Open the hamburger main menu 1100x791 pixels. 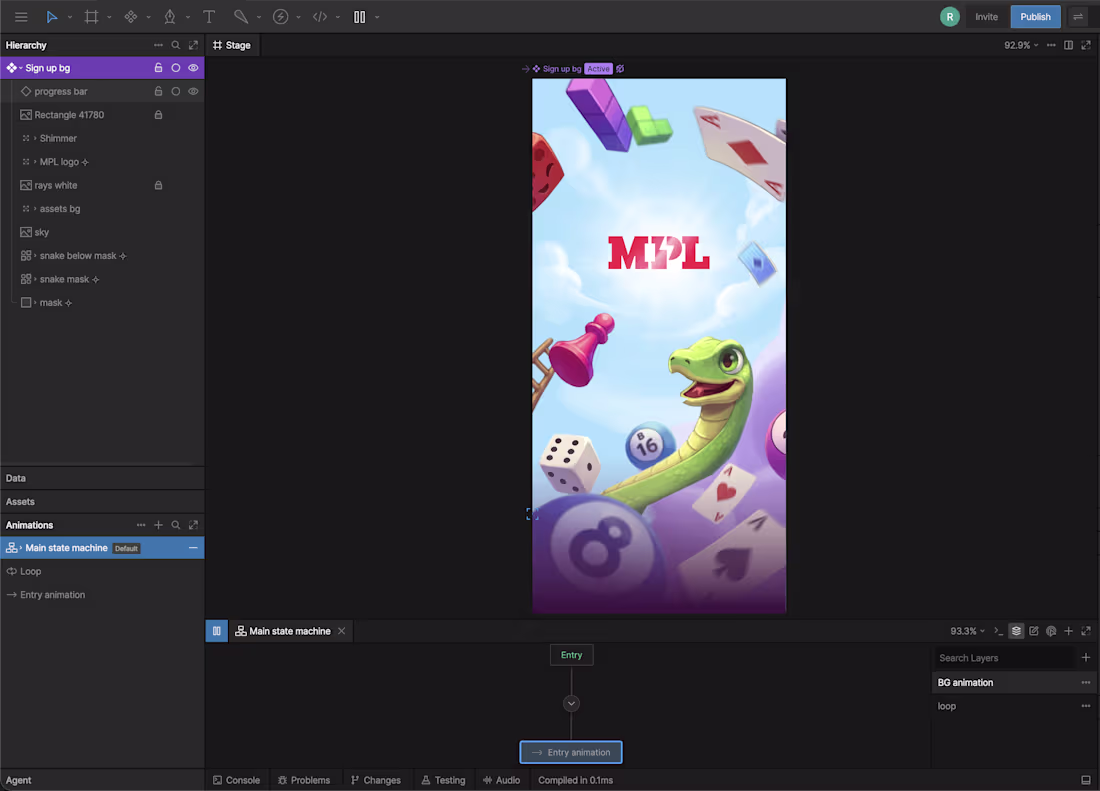pos(21,17)
